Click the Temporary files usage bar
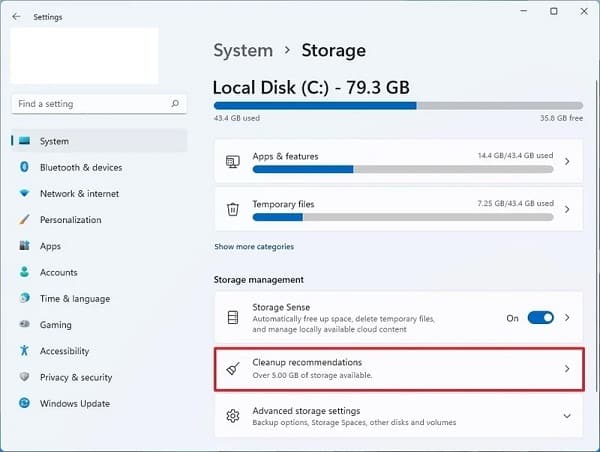 [x=403, y=217]
